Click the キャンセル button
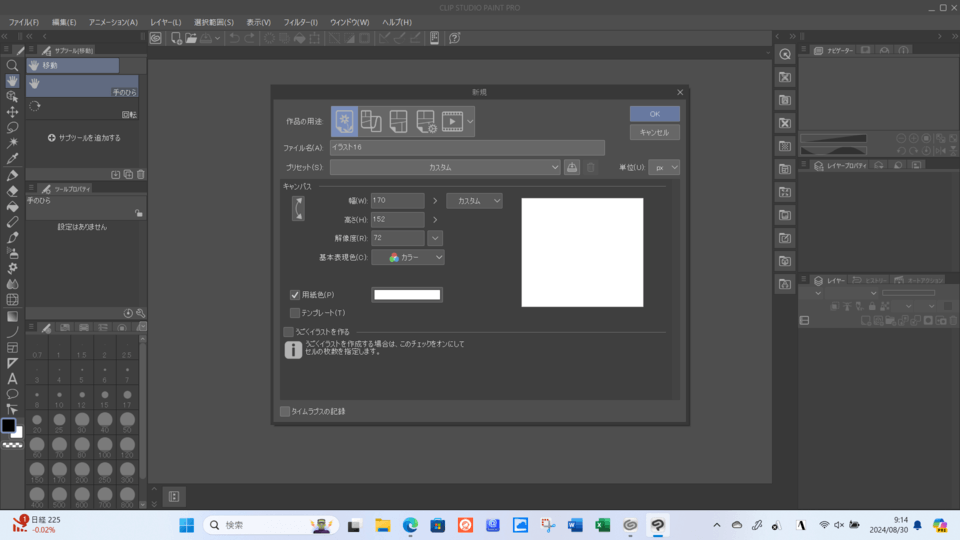This screenshot has width=960, height=540. pyautogui.click(x=654, y=132)
